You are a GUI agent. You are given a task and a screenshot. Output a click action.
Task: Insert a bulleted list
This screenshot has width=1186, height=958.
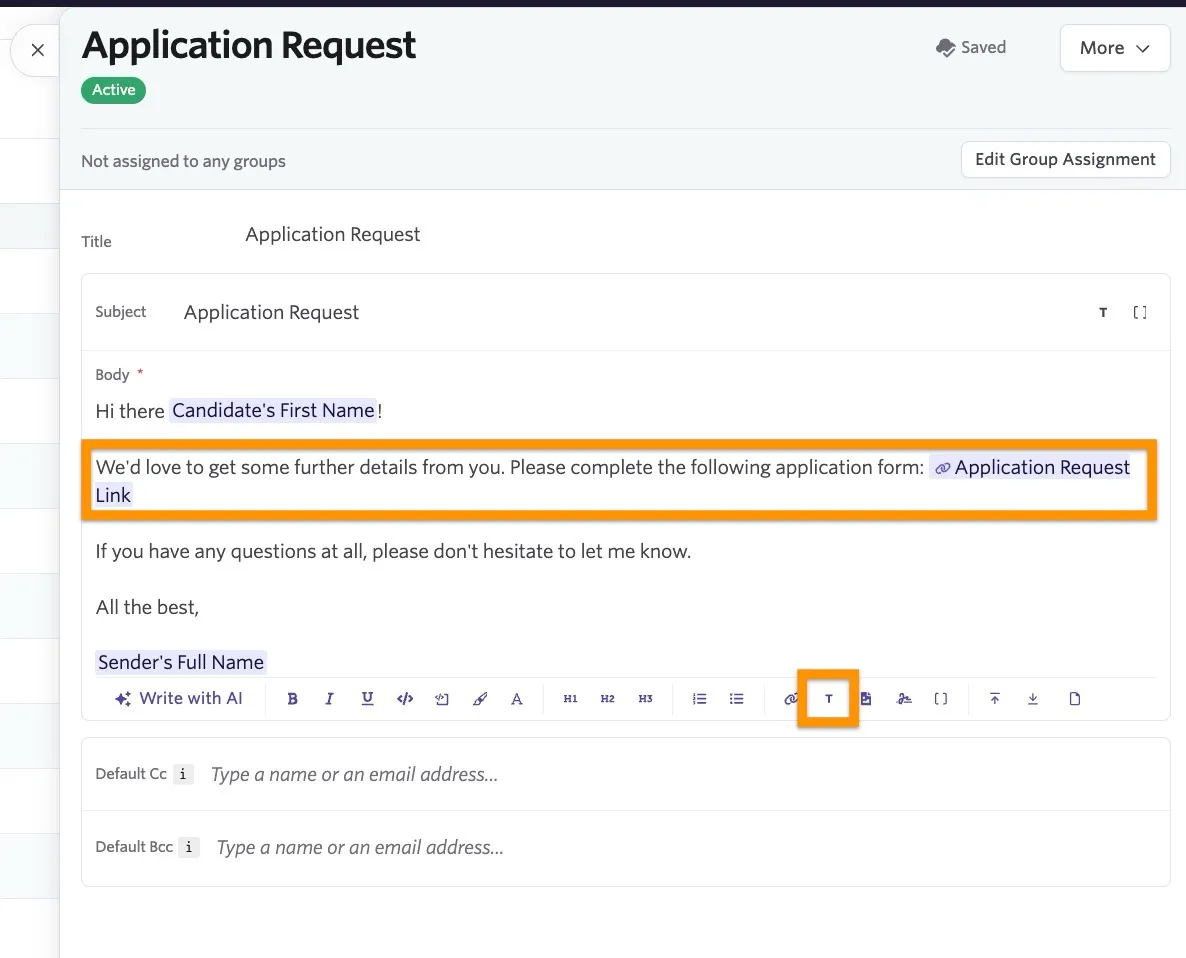point(737,699)
